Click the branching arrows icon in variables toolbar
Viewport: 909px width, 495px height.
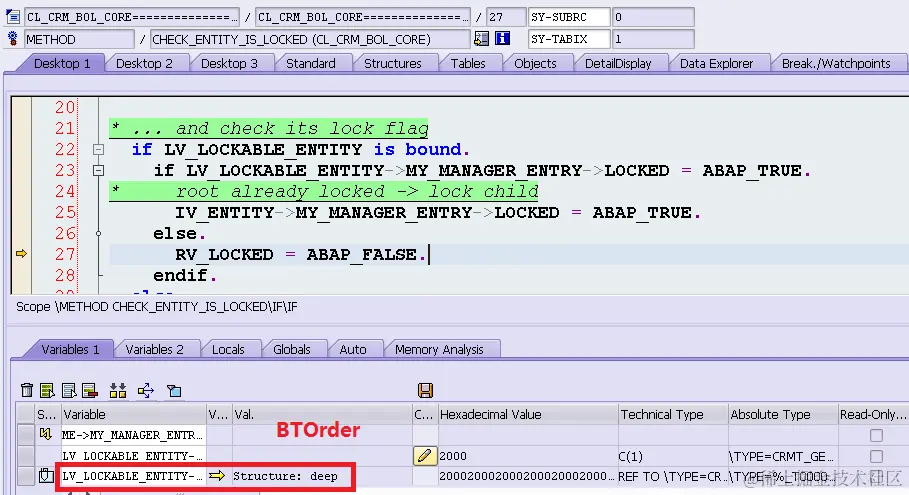(146, 390)
